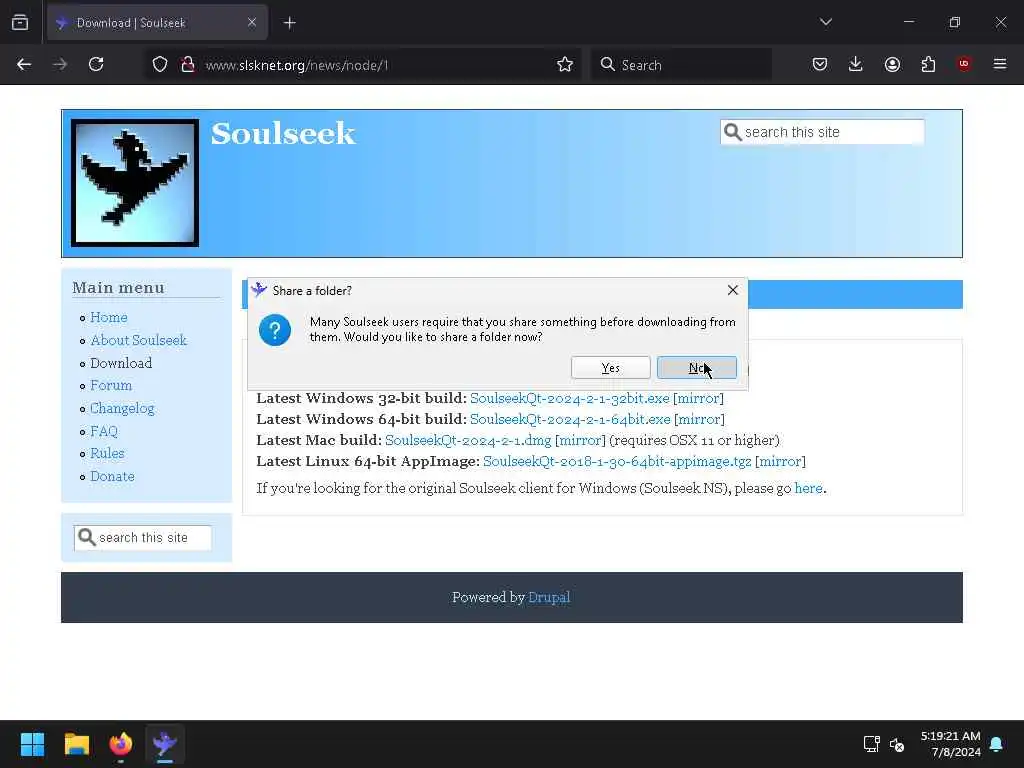Bookmark this page with the star icon
1024x768 pixels.
click(x=565, y=65)
